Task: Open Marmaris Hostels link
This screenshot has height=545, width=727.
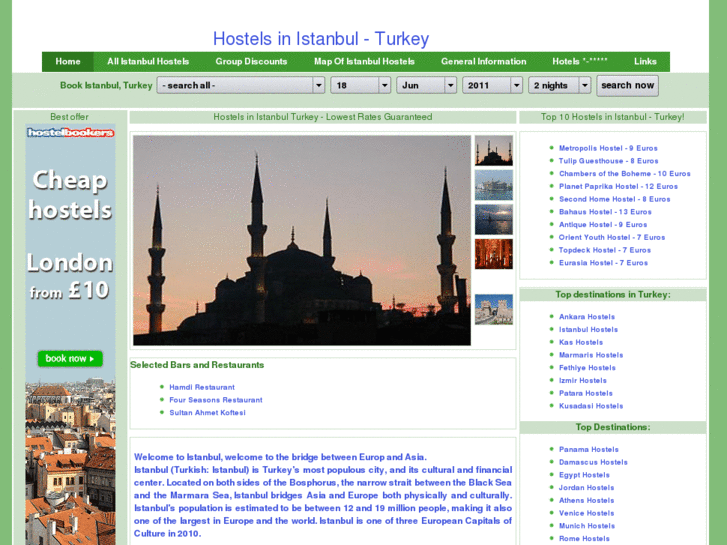Action: [x=591, y=355]
